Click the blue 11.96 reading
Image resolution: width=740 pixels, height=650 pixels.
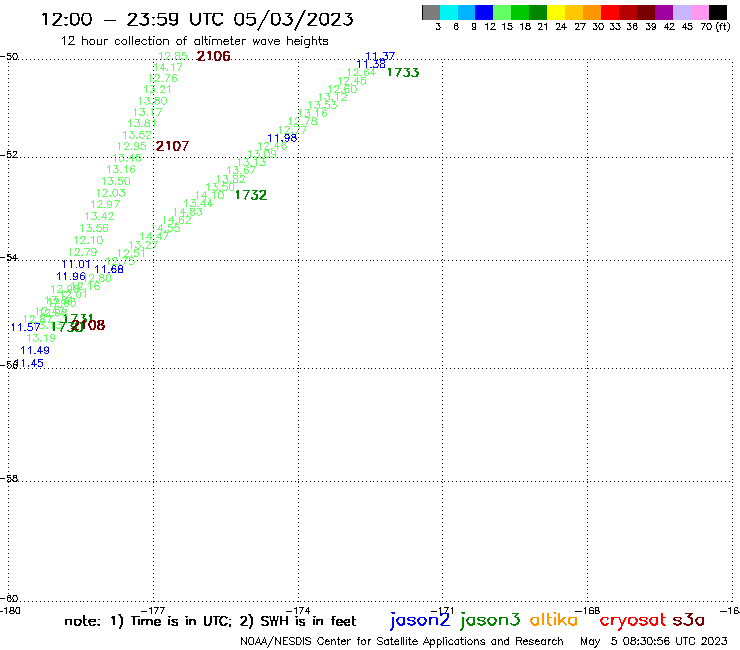pos(71,276)
